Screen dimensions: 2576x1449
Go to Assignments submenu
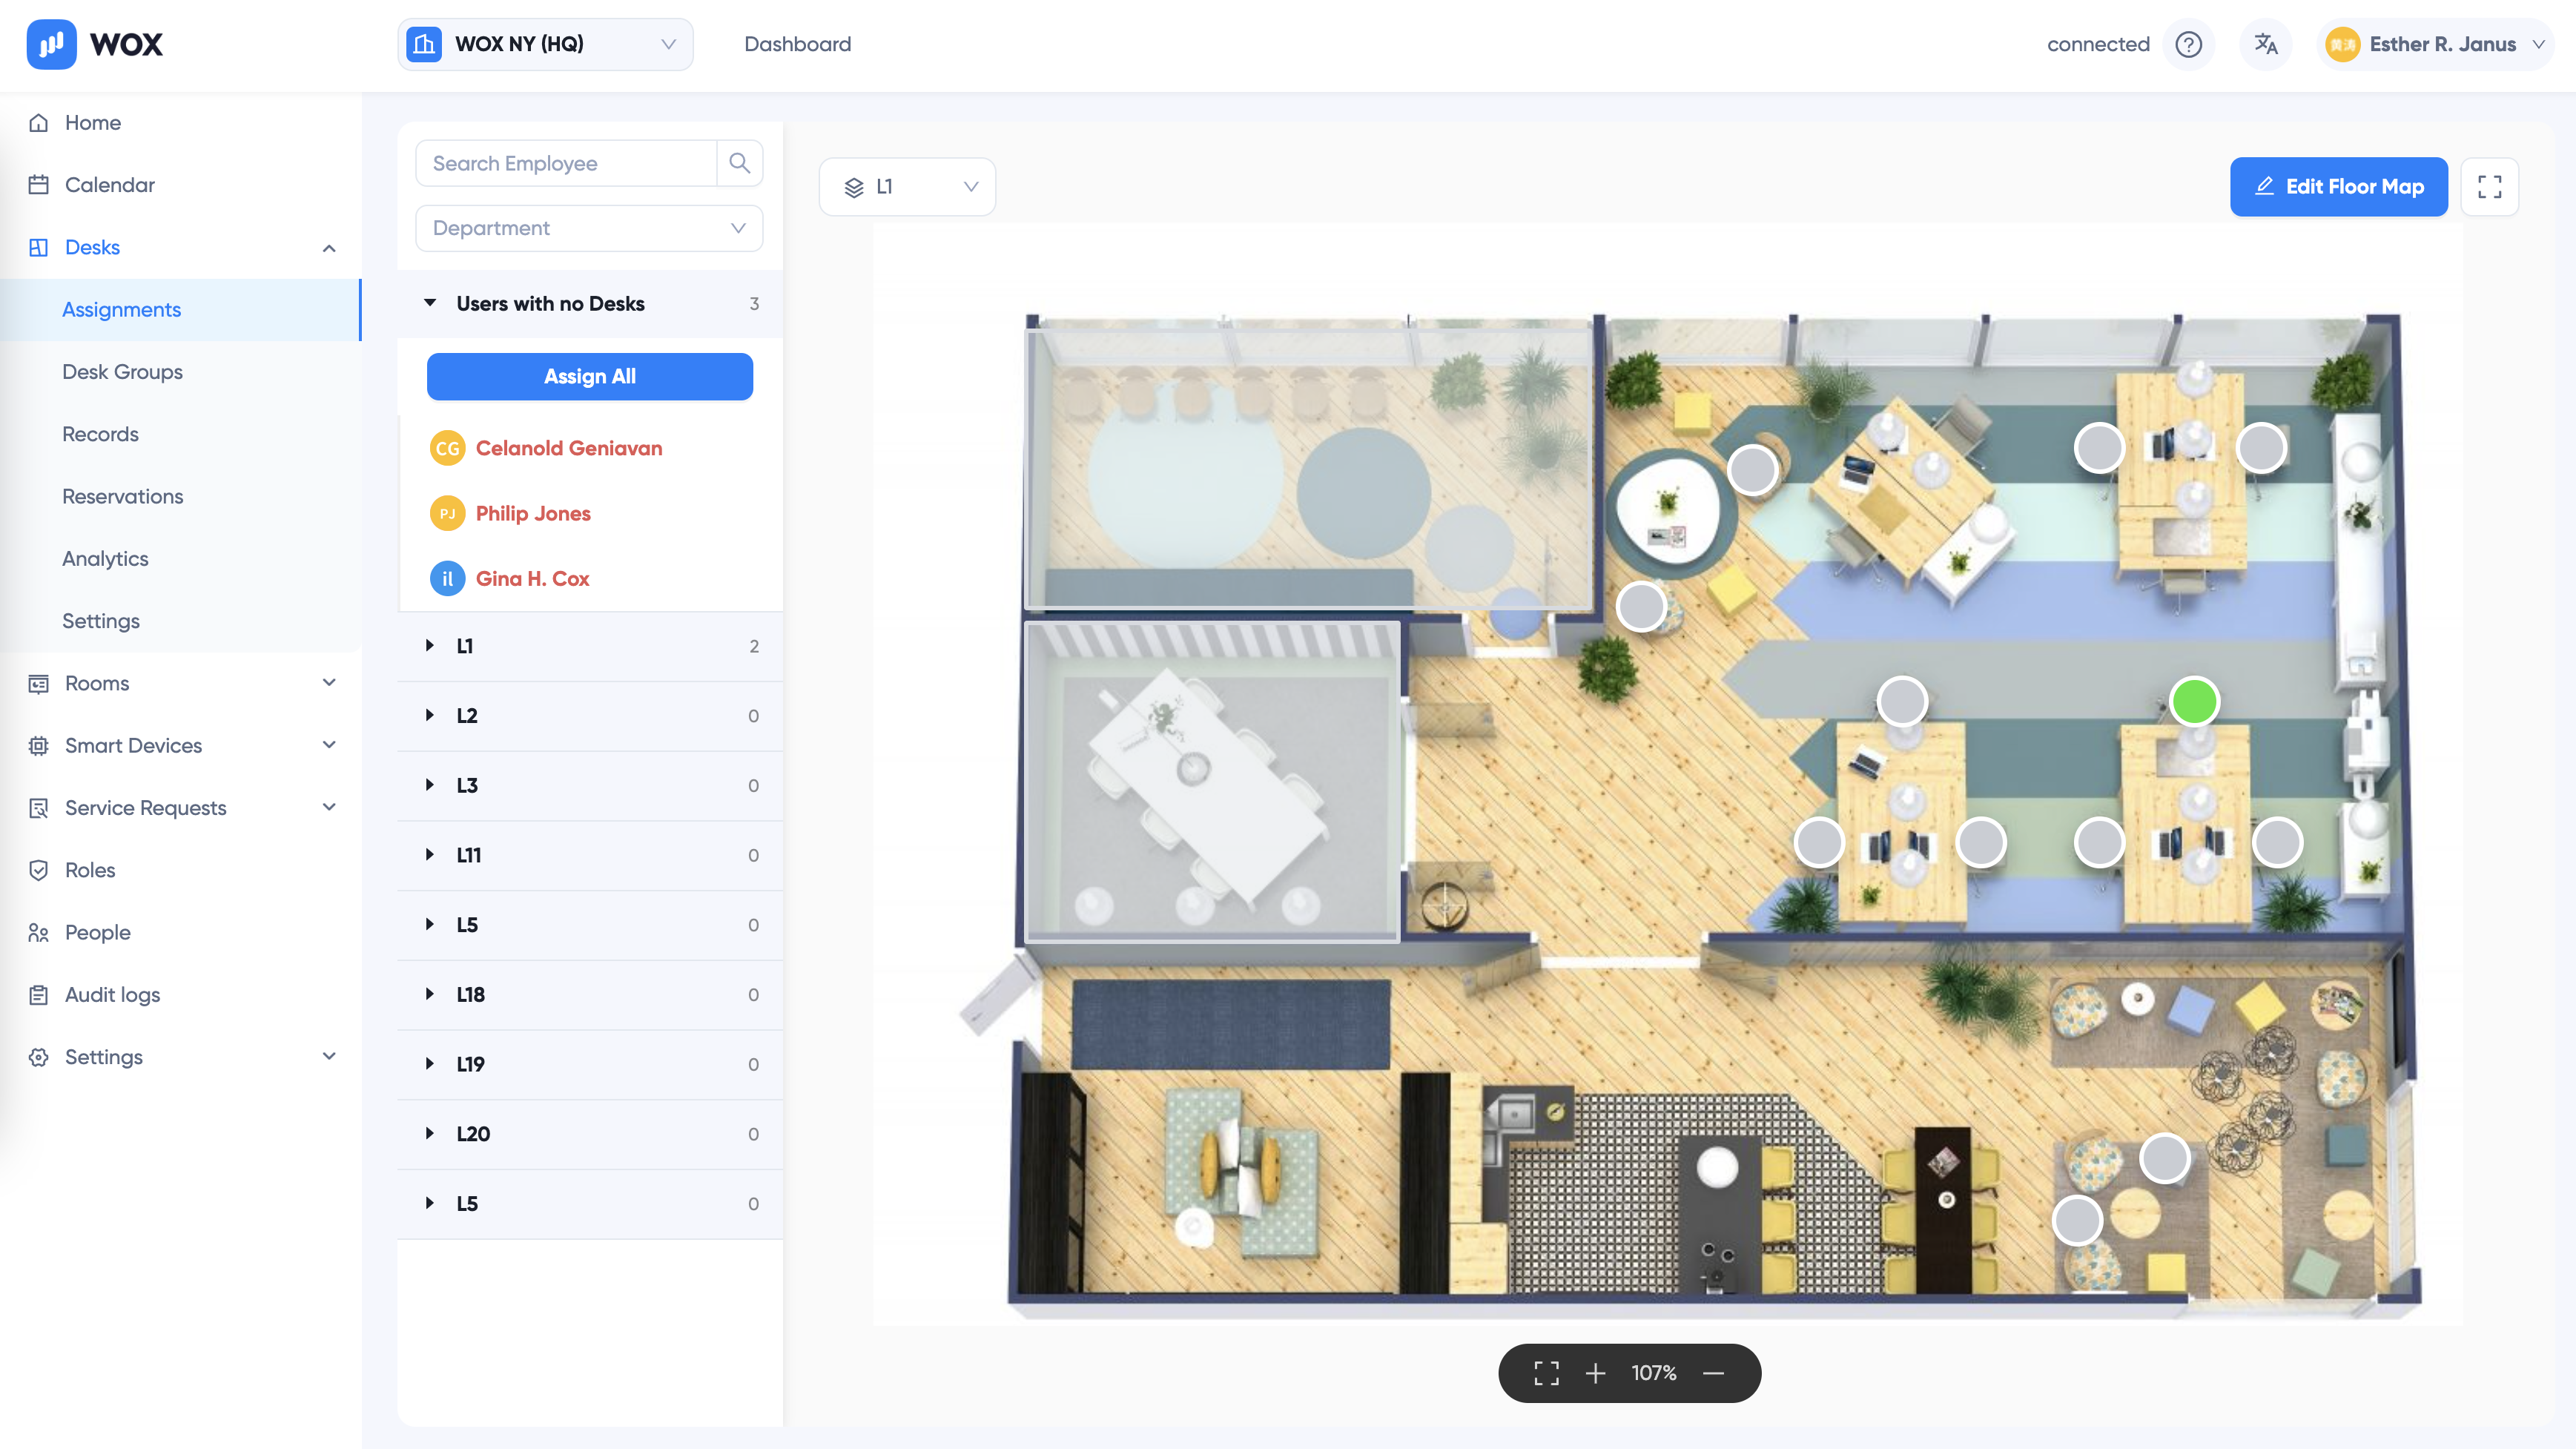[x=180, y=310]
